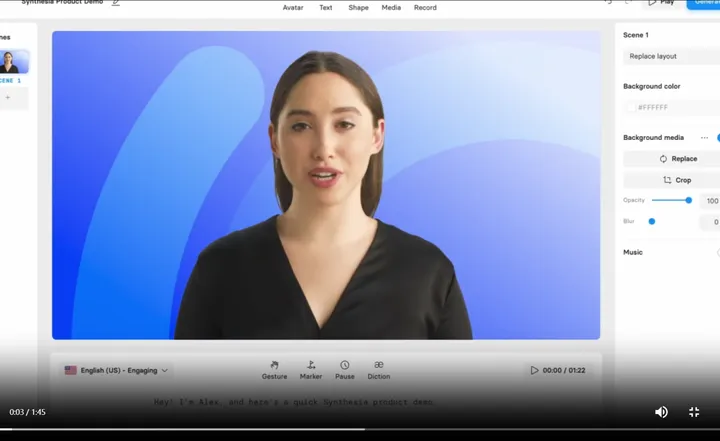Open Background media more options (three dots)
This screenshot has height=441, width=720.
click(x=704, y=138)
